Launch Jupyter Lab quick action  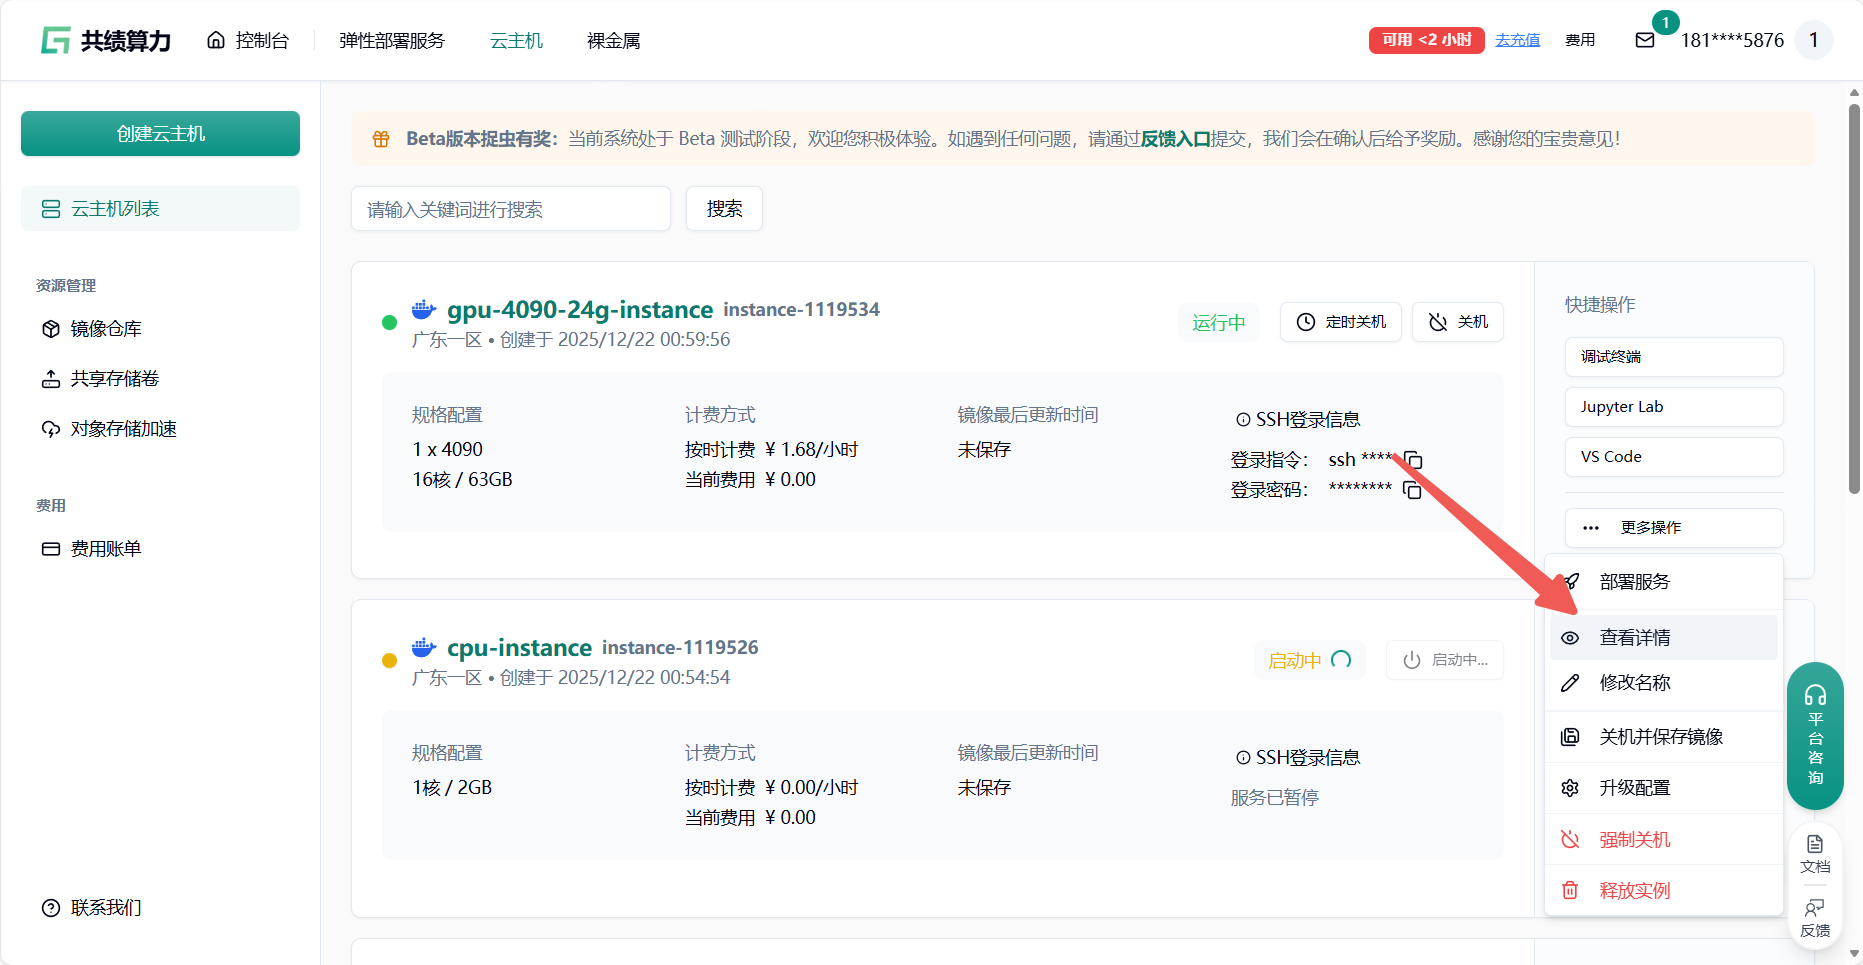click(1673, 407)
